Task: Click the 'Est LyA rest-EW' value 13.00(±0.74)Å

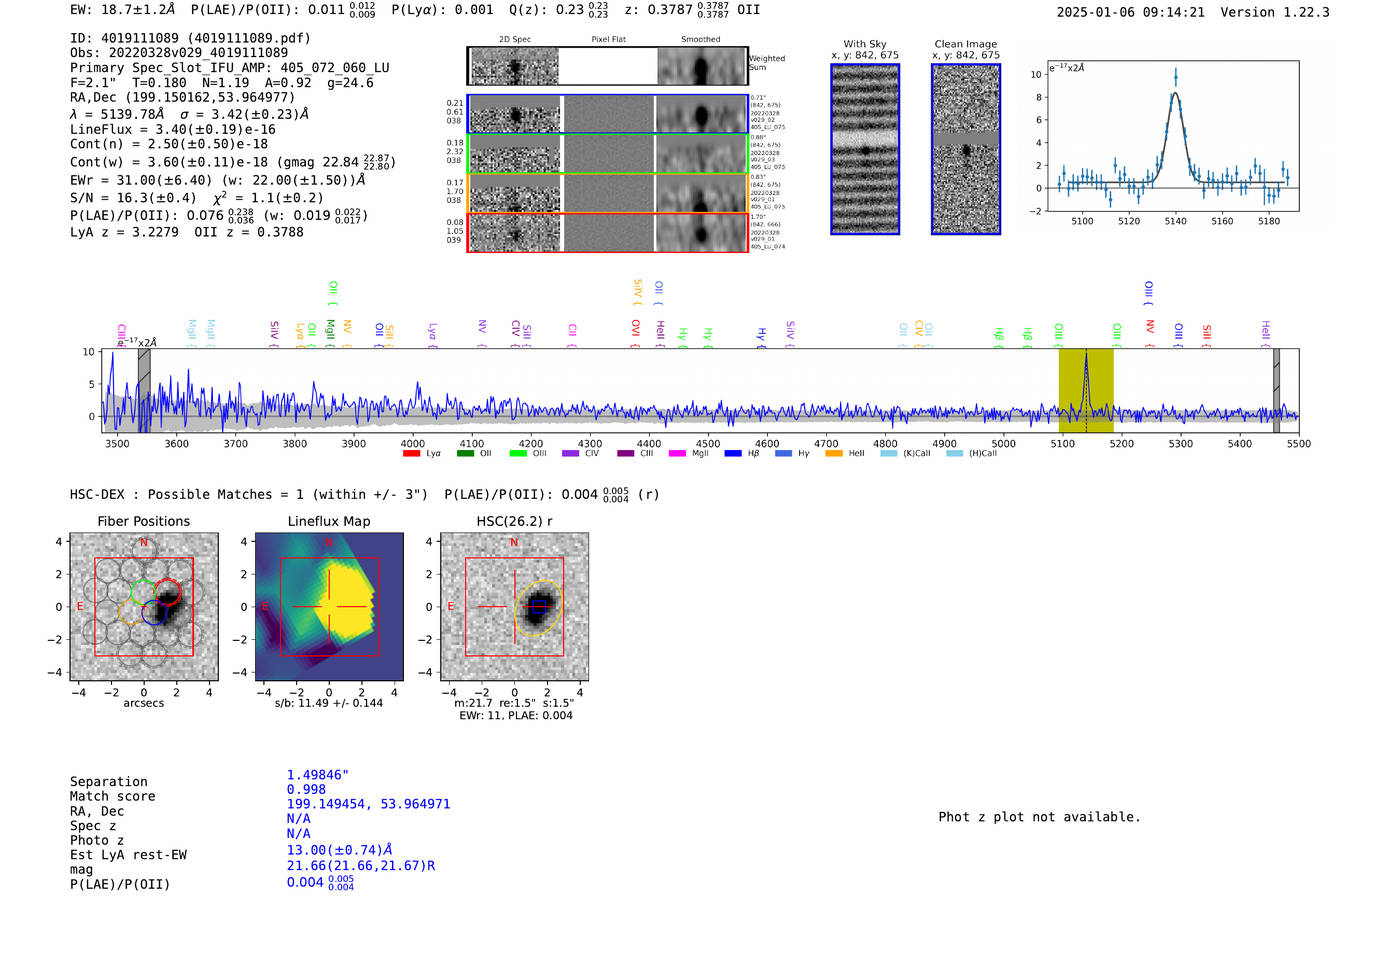Action: (340, 850)
